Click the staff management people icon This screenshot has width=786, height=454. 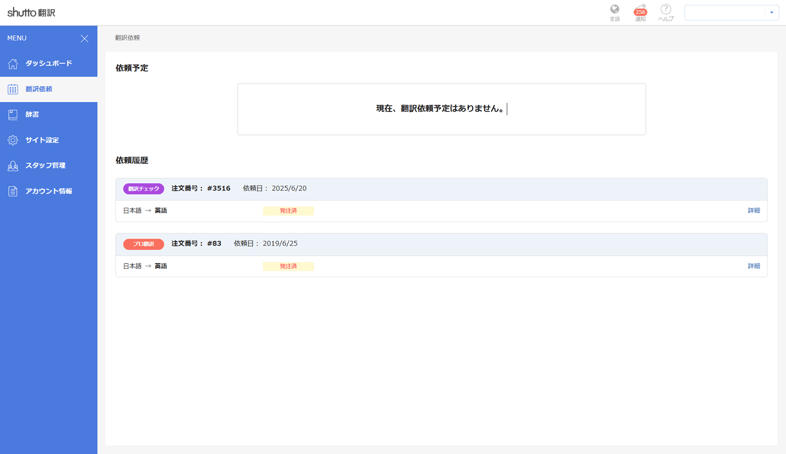click(x=13, y=166)
